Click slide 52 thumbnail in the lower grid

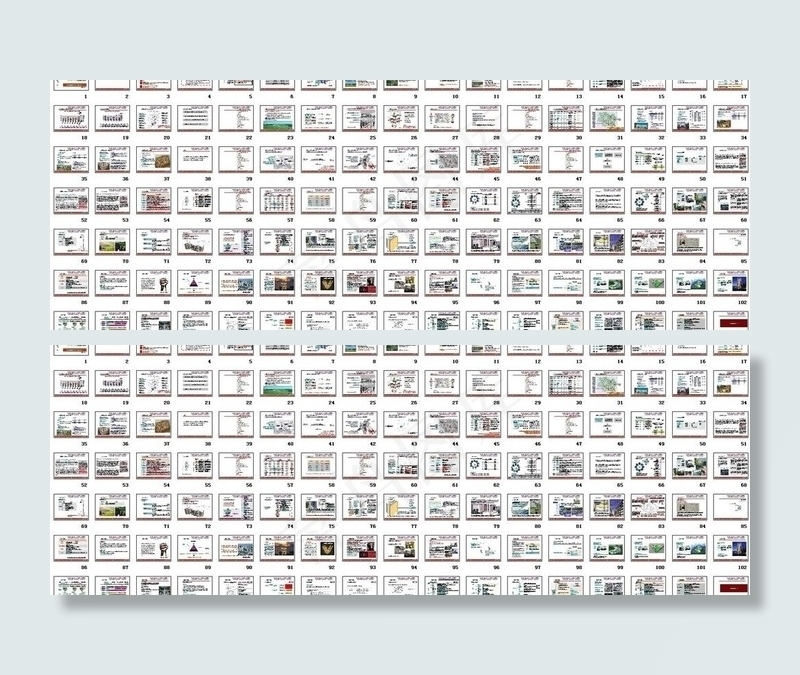click(72, 466)
